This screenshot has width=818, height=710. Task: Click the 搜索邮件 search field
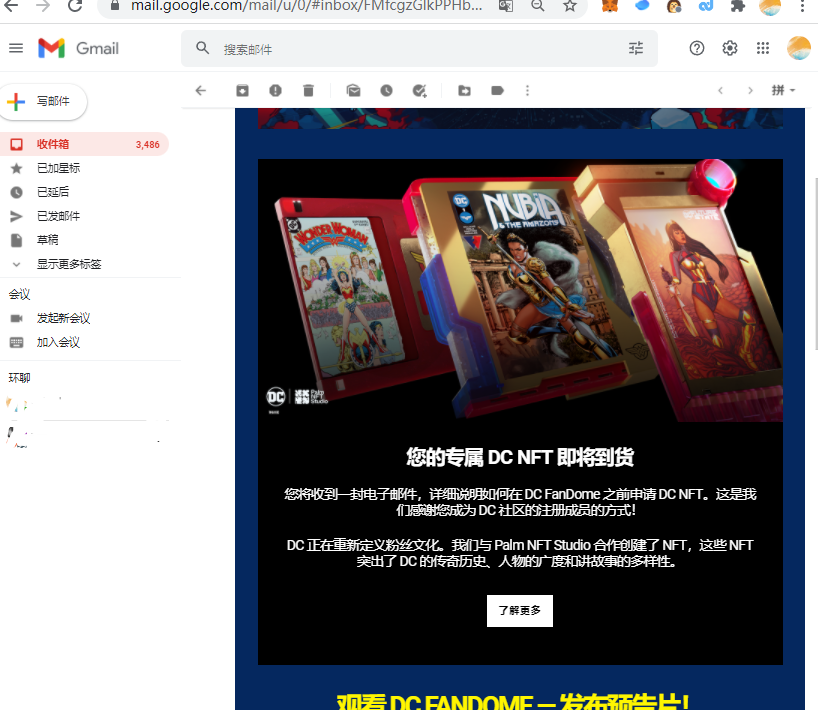coord(419,49)
